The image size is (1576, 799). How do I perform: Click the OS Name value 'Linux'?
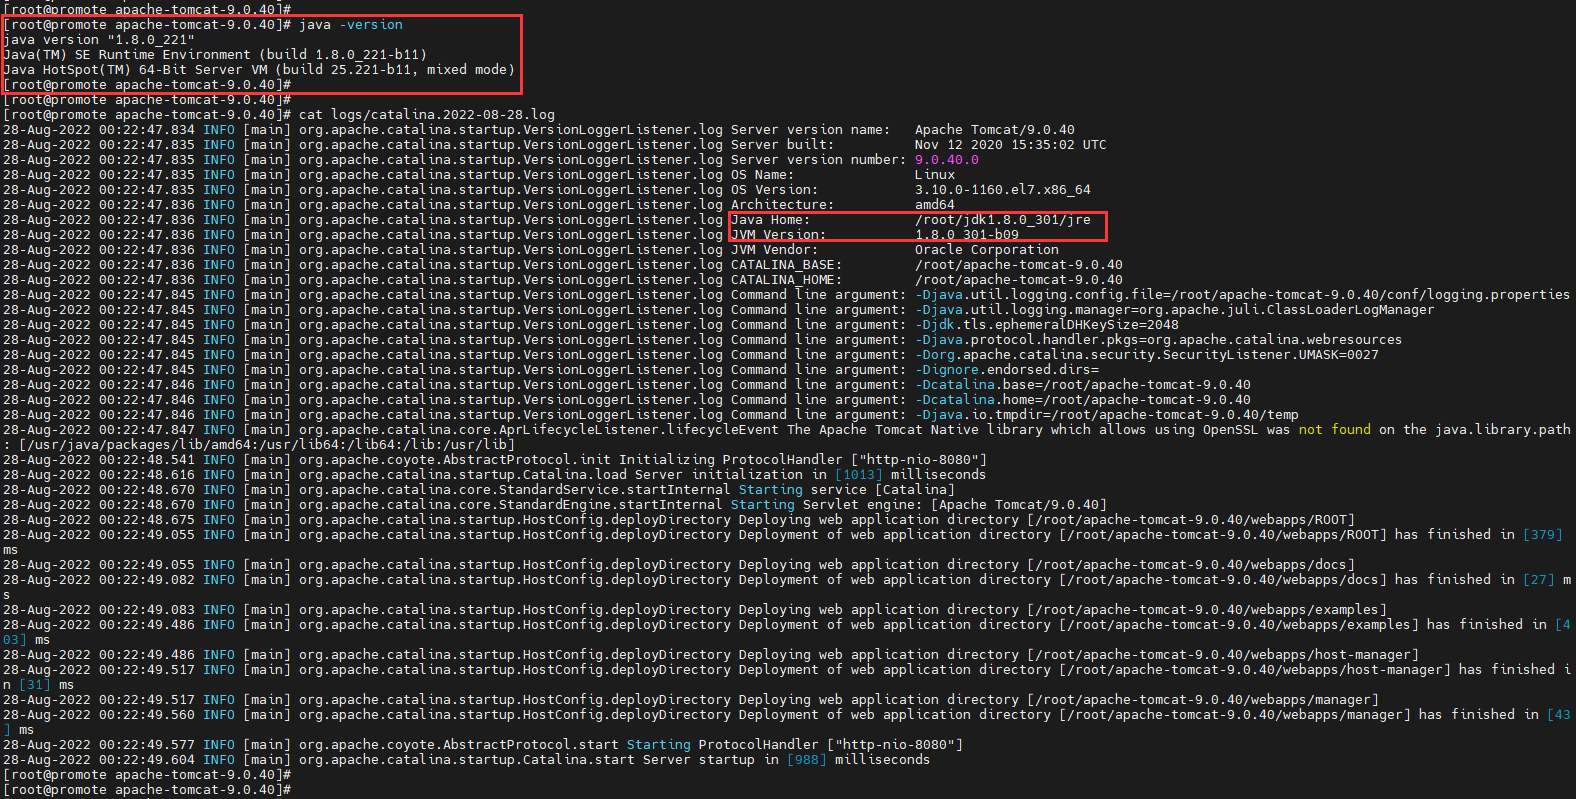pos(935,175)
